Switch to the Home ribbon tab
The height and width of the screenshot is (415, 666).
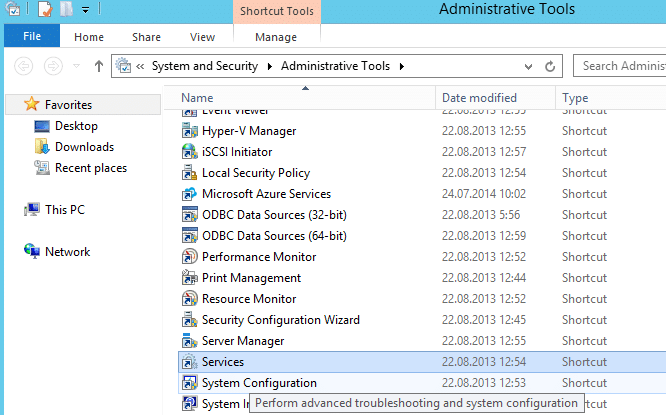tap(89, 37)
